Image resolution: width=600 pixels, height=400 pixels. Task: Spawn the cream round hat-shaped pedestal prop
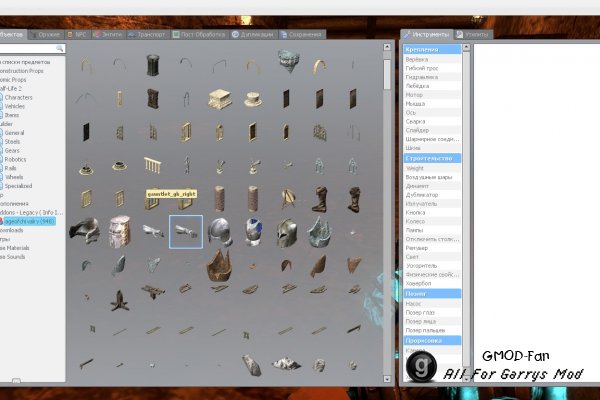pyautogui.click(x=253, y=99)
